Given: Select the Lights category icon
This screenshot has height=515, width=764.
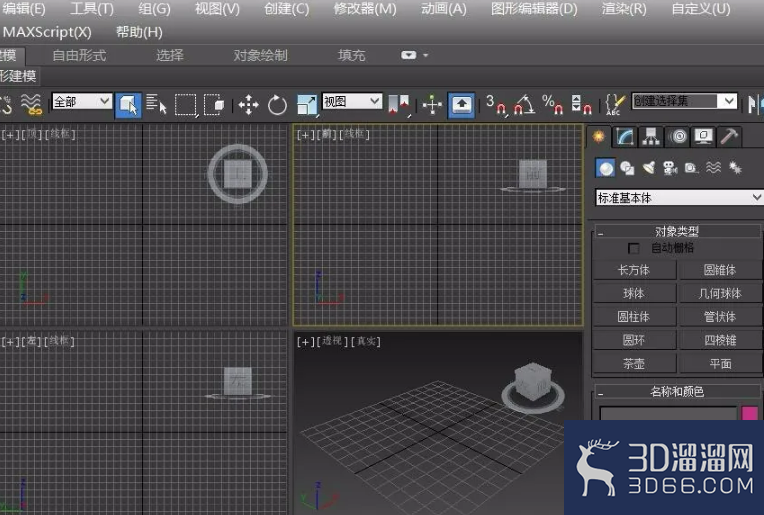Looking at the screenshot, I should 649,168.
